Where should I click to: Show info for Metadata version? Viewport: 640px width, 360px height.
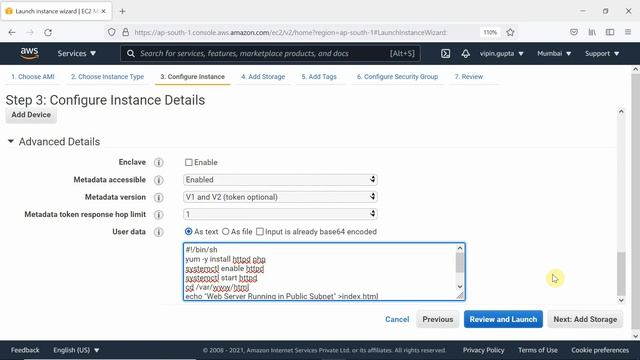click(158, 198)
